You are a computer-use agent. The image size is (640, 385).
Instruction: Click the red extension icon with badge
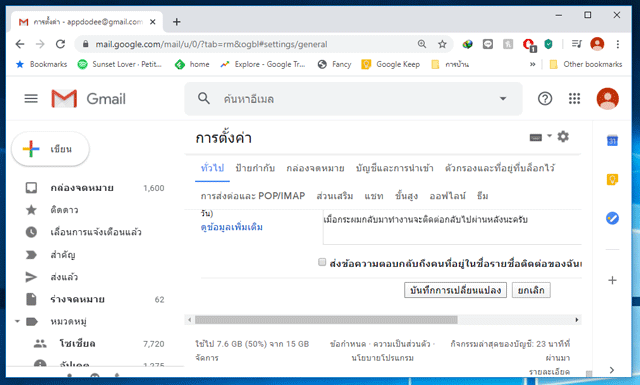click(529, 45)
